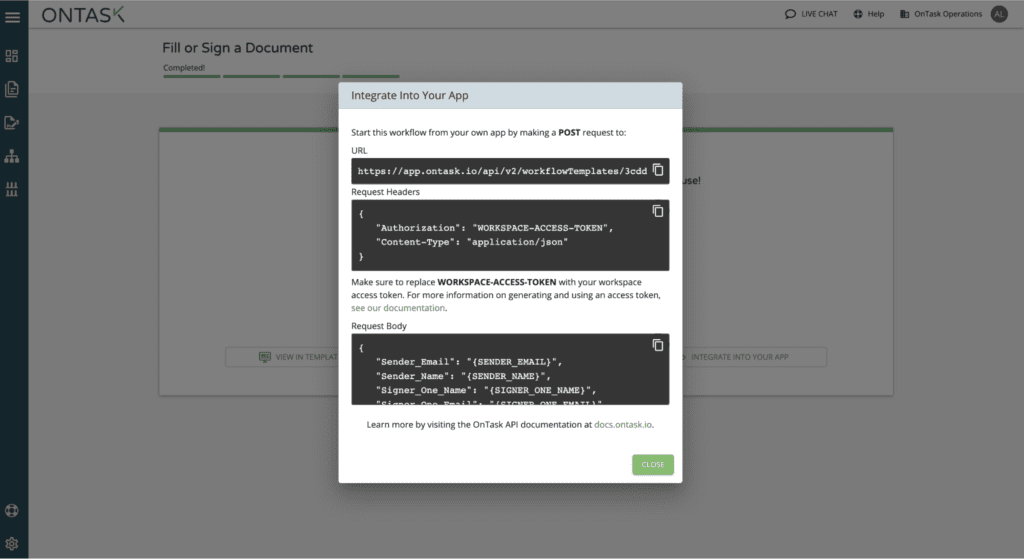This screenshot has width=1024, height=559.
Task: Open the Help menu
Action: 869,14
